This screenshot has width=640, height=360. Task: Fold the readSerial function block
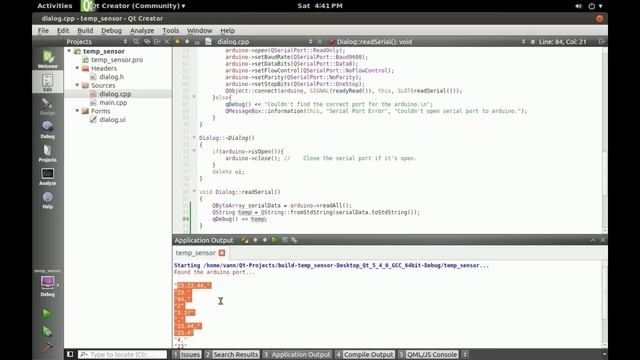click(x=194, y=191)
